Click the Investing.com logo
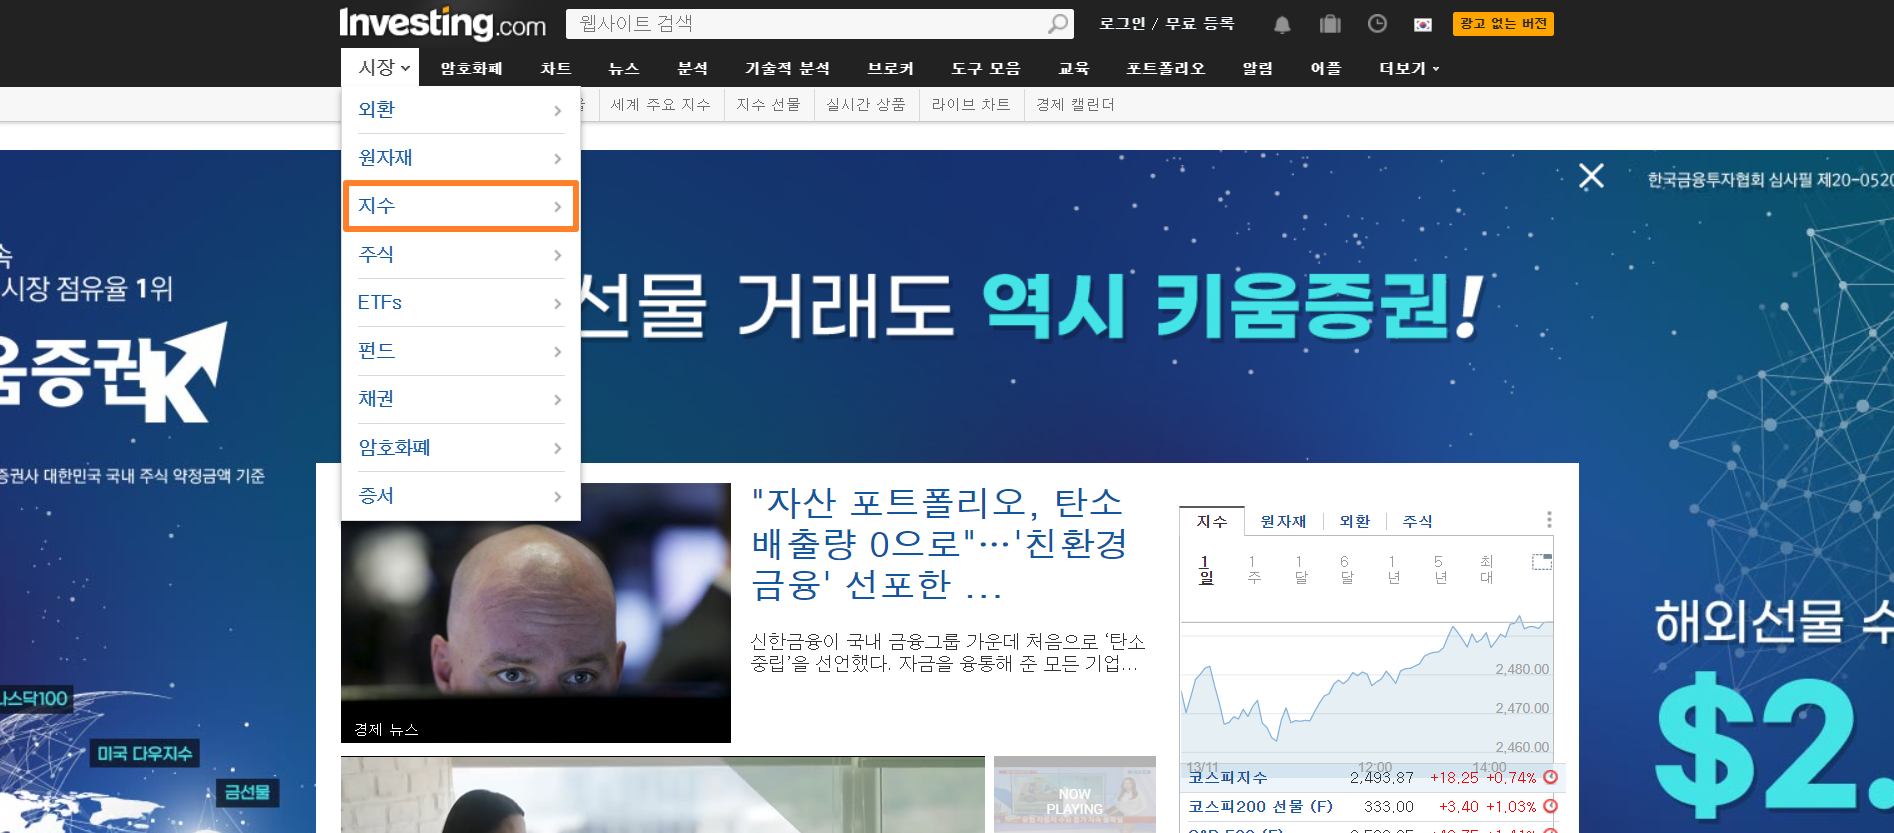Viewport: 1894px width, 833px height. pyautogui.click(x=442, y=23)
